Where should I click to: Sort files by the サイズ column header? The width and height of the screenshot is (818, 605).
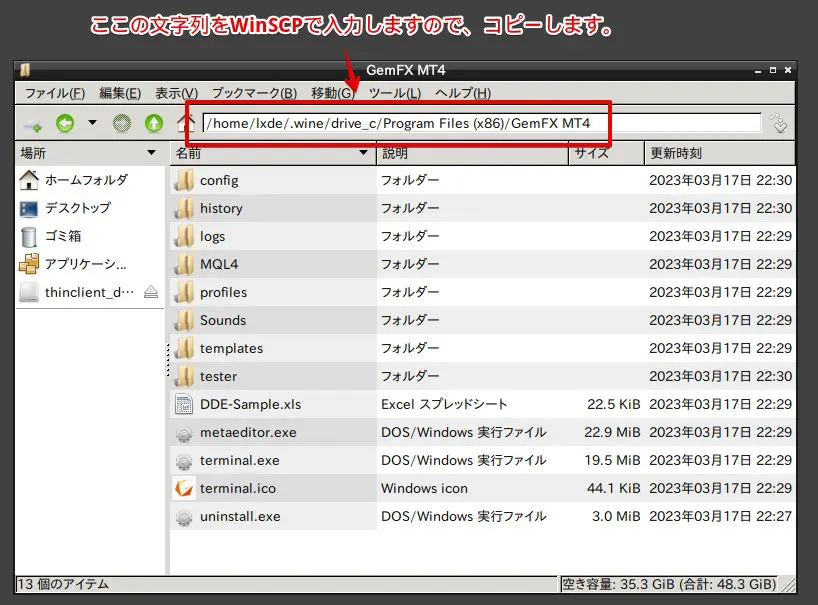coord(606,153)
